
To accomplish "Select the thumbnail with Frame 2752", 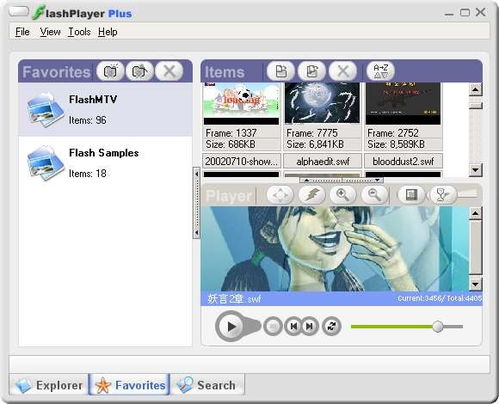I will (x=403, y=104).
